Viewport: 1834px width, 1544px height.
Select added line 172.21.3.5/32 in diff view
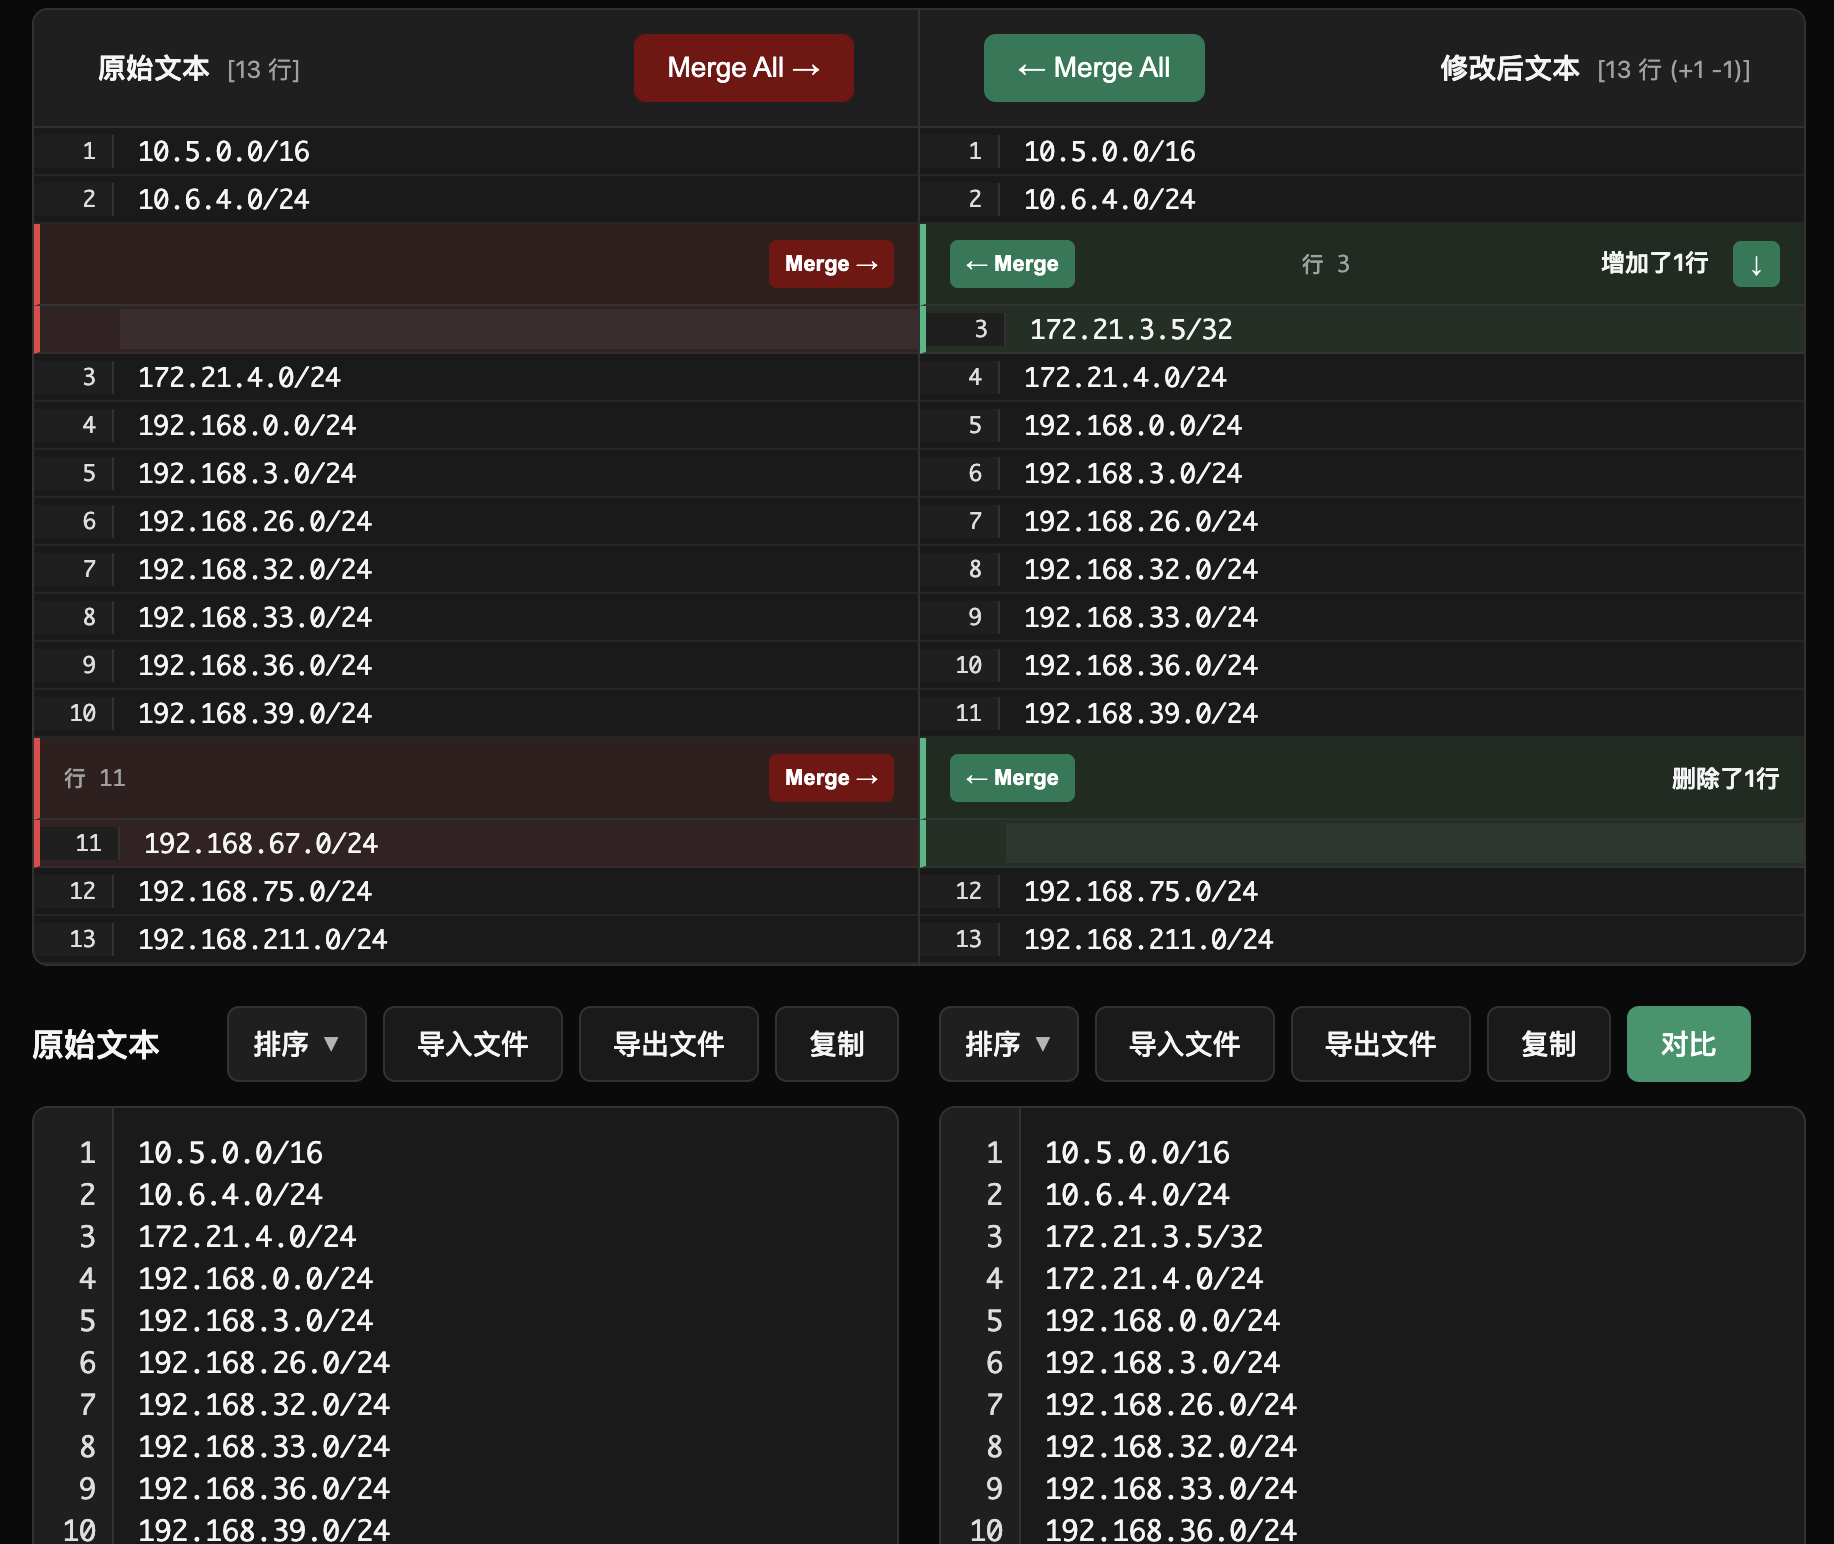(x=1131, y=329)
